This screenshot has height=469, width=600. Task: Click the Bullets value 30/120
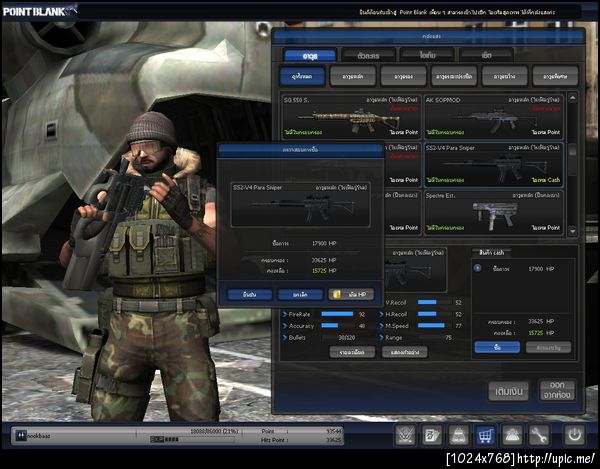pos(346,337)
